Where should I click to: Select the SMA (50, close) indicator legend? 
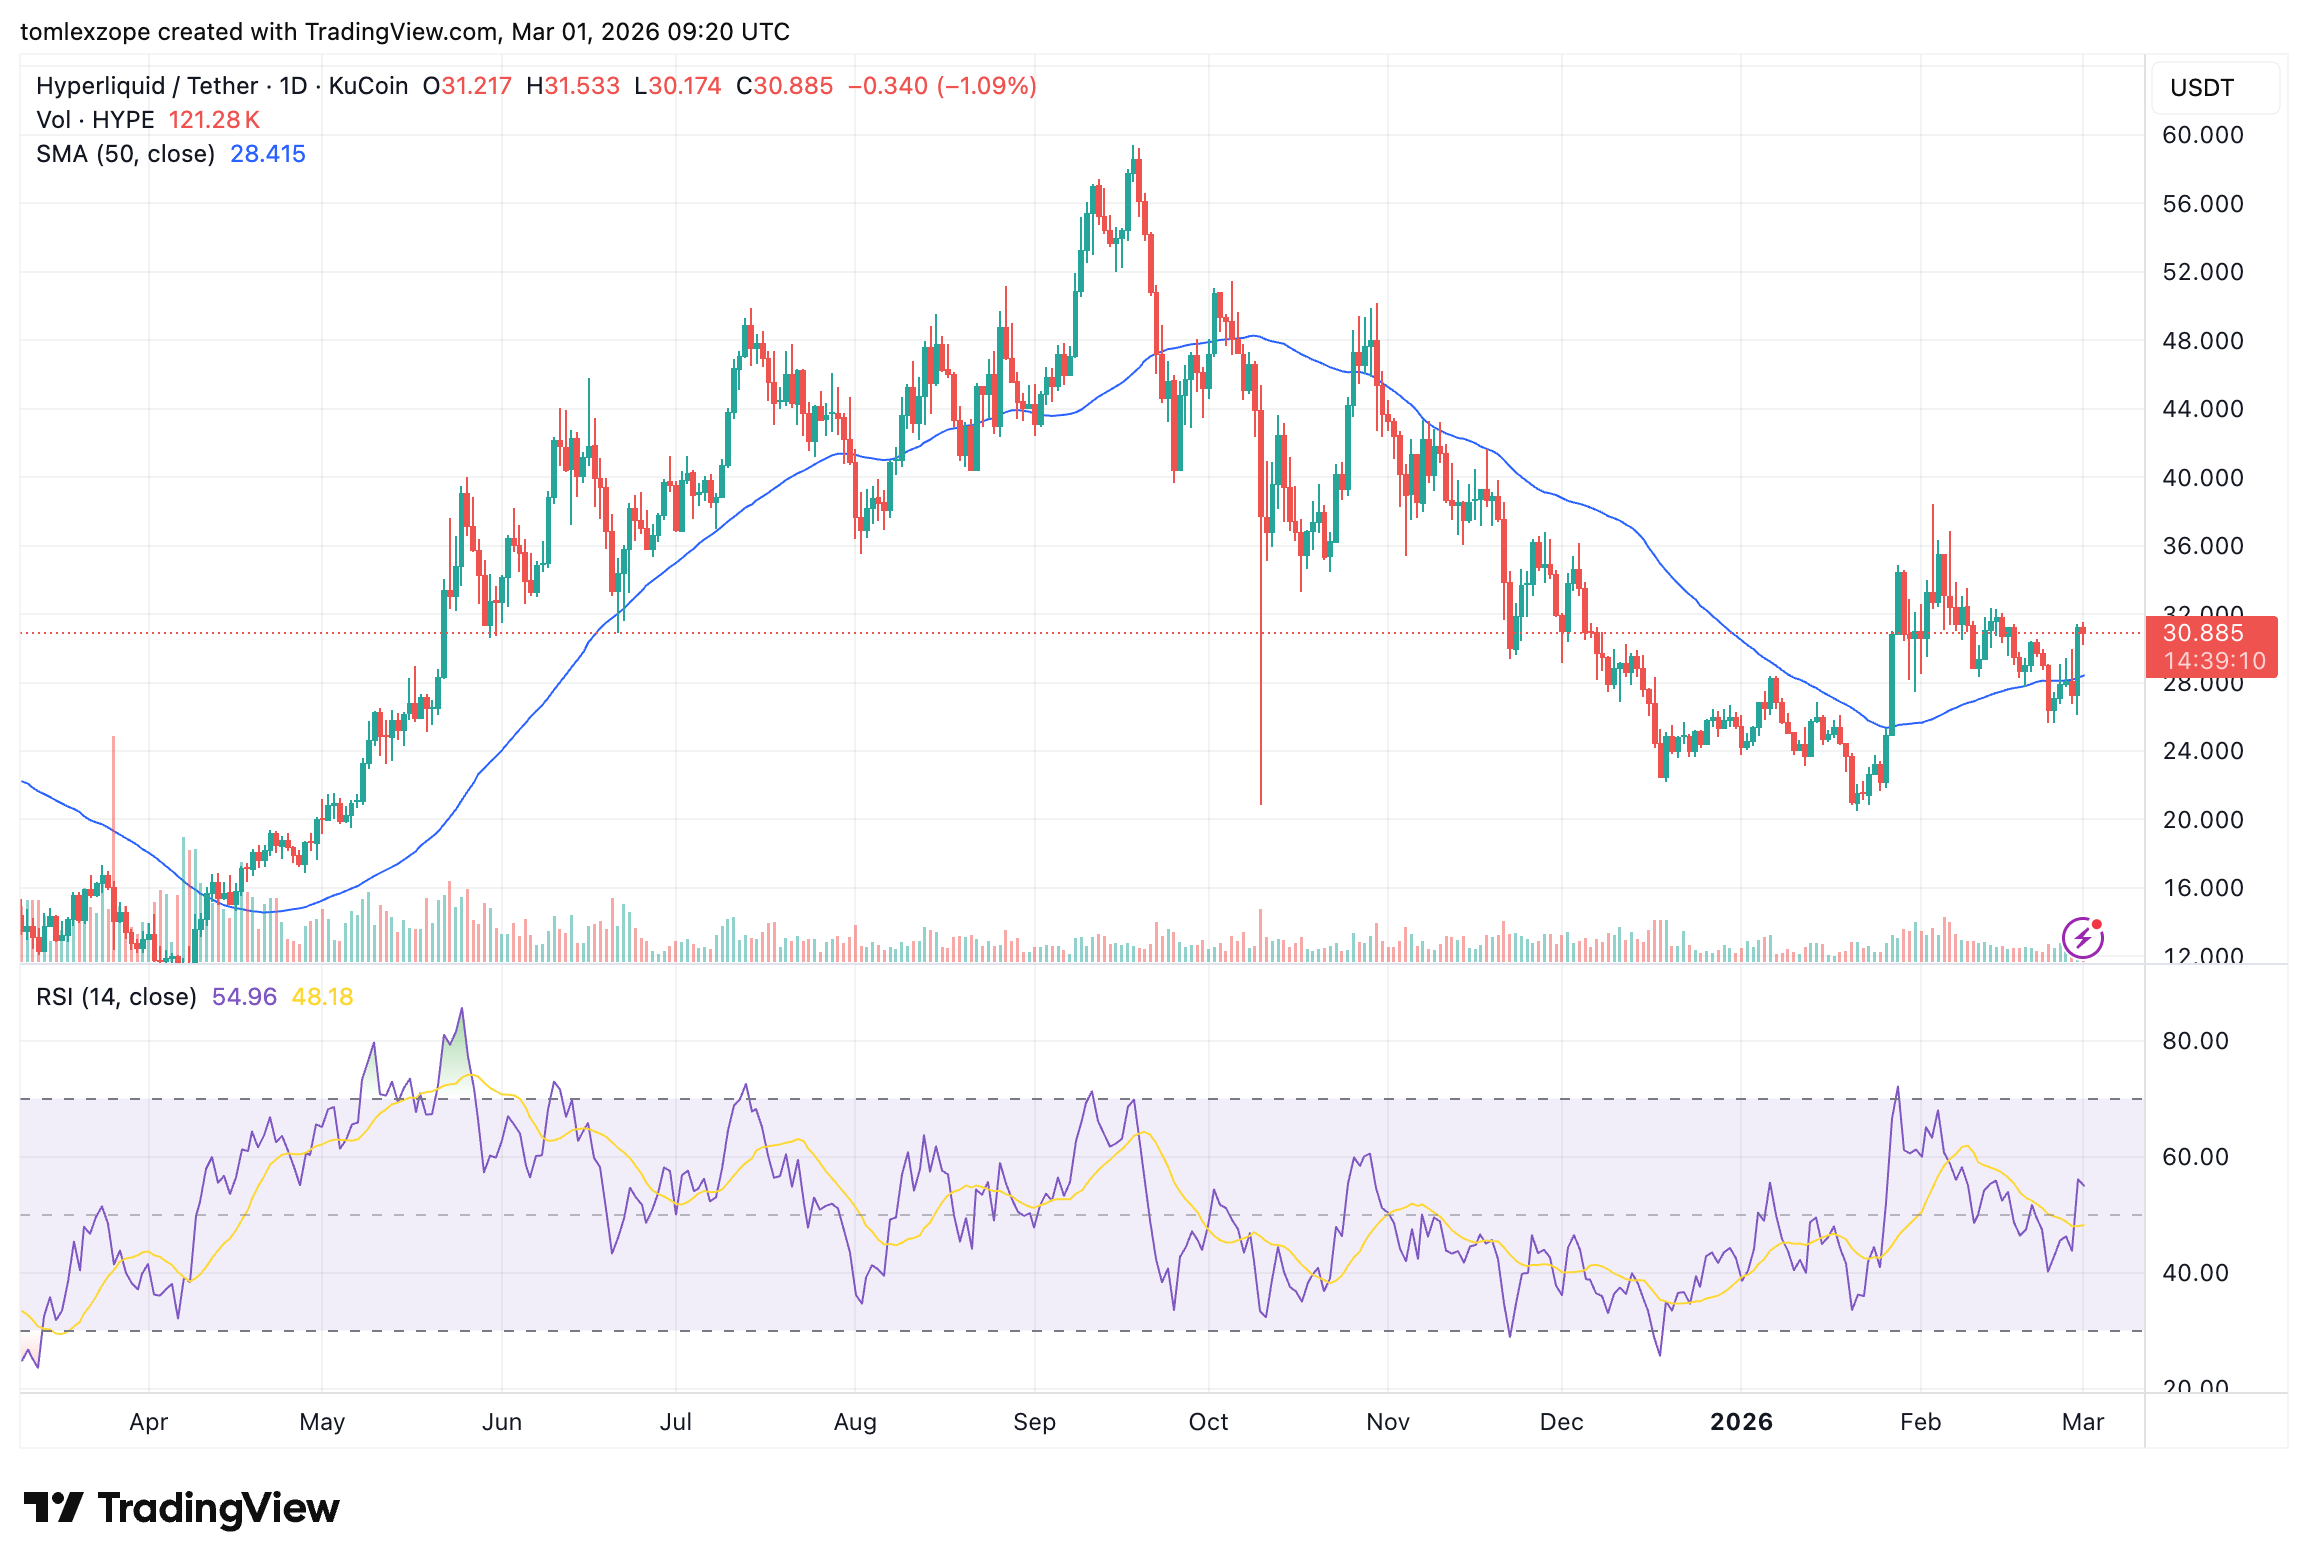[126, 154]
